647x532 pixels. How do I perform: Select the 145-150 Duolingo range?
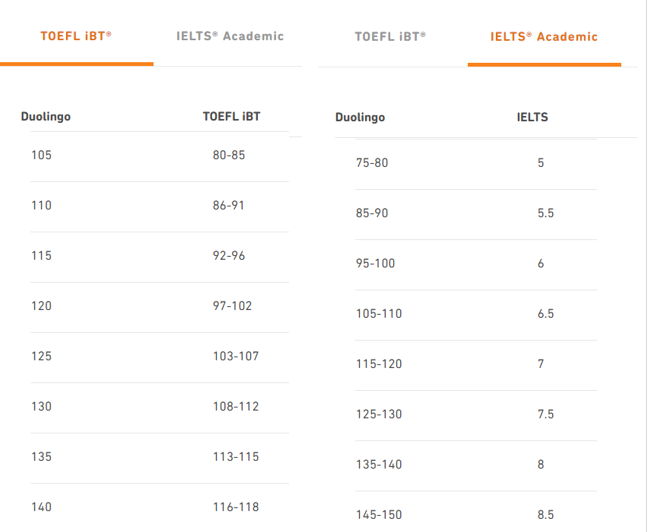coord(379,515)
